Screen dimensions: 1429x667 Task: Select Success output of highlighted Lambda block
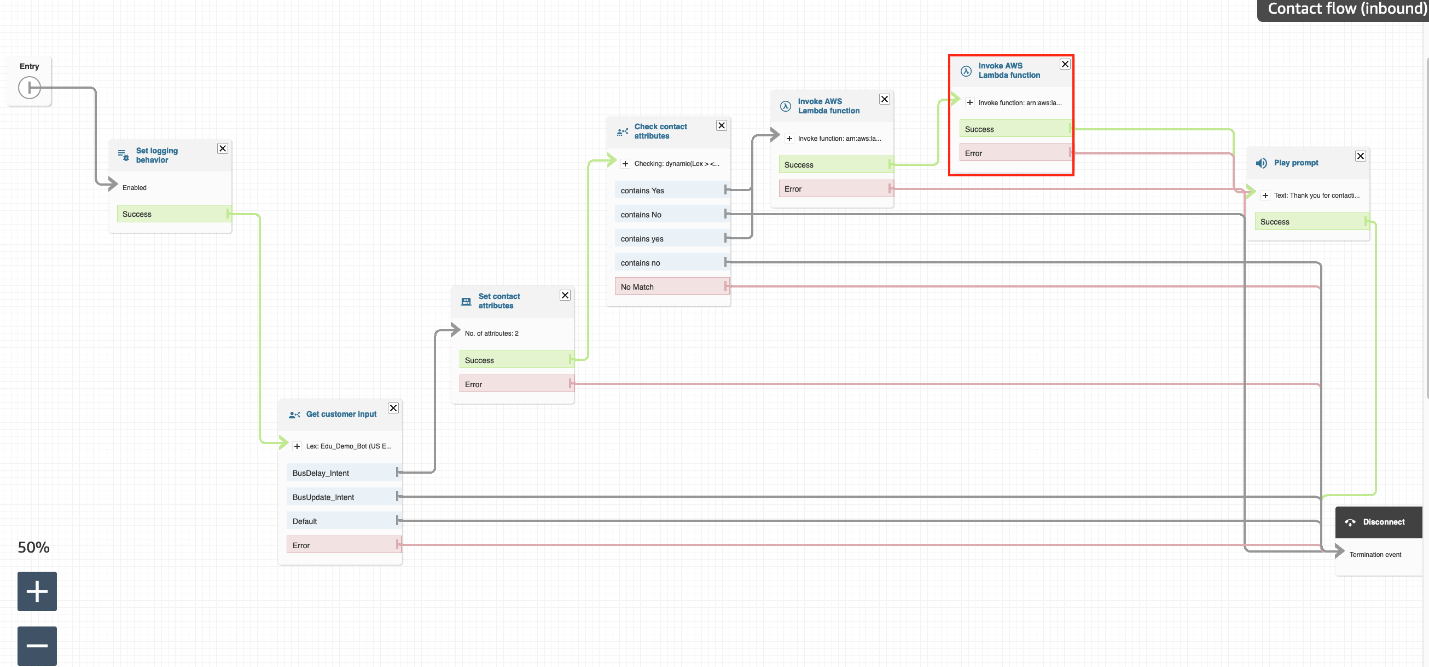(1014, 129)
